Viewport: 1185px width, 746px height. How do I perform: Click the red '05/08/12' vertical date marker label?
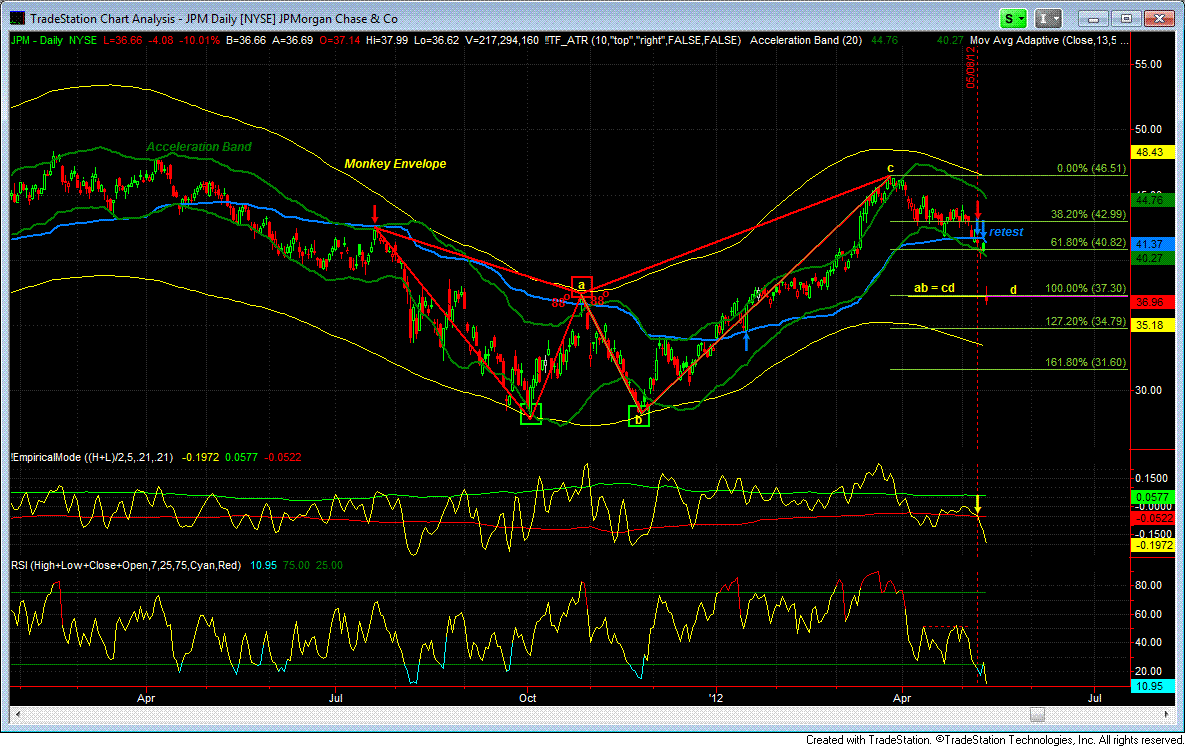(x=971, y=68)
